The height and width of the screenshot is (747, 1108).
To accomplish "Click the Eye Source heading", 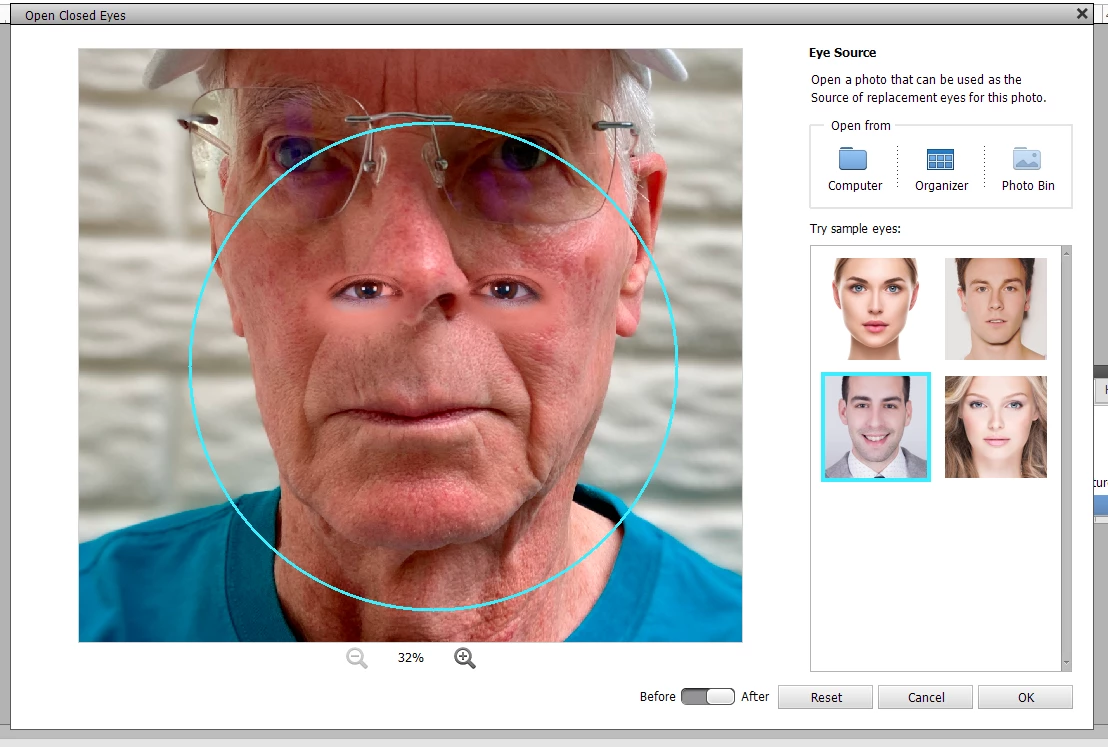I will [842, 52].
